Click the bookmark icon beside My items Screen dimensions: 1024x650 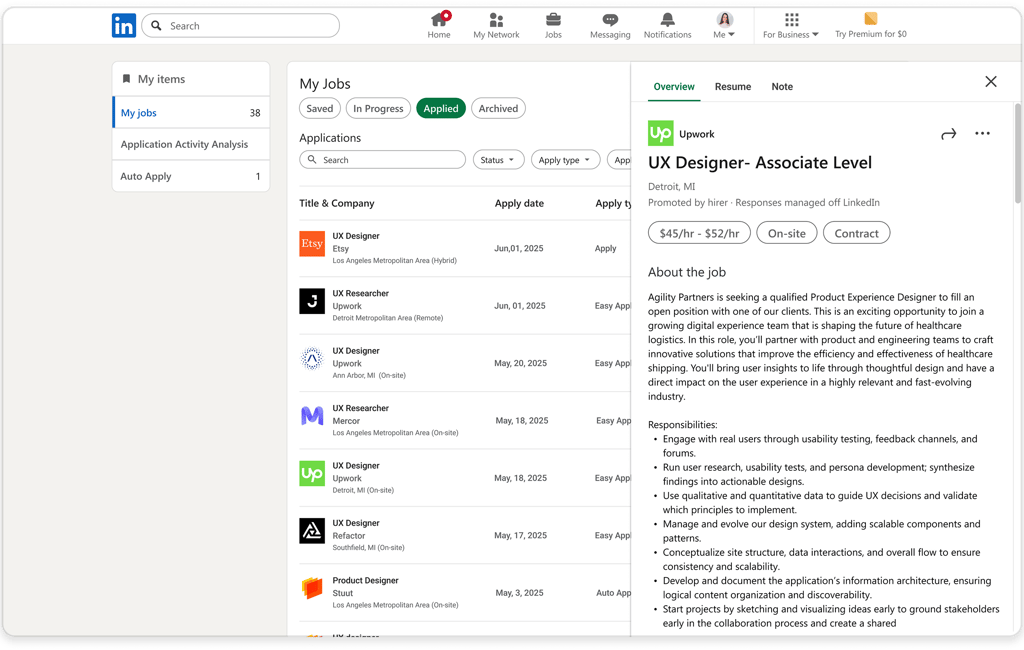point(127,79)
